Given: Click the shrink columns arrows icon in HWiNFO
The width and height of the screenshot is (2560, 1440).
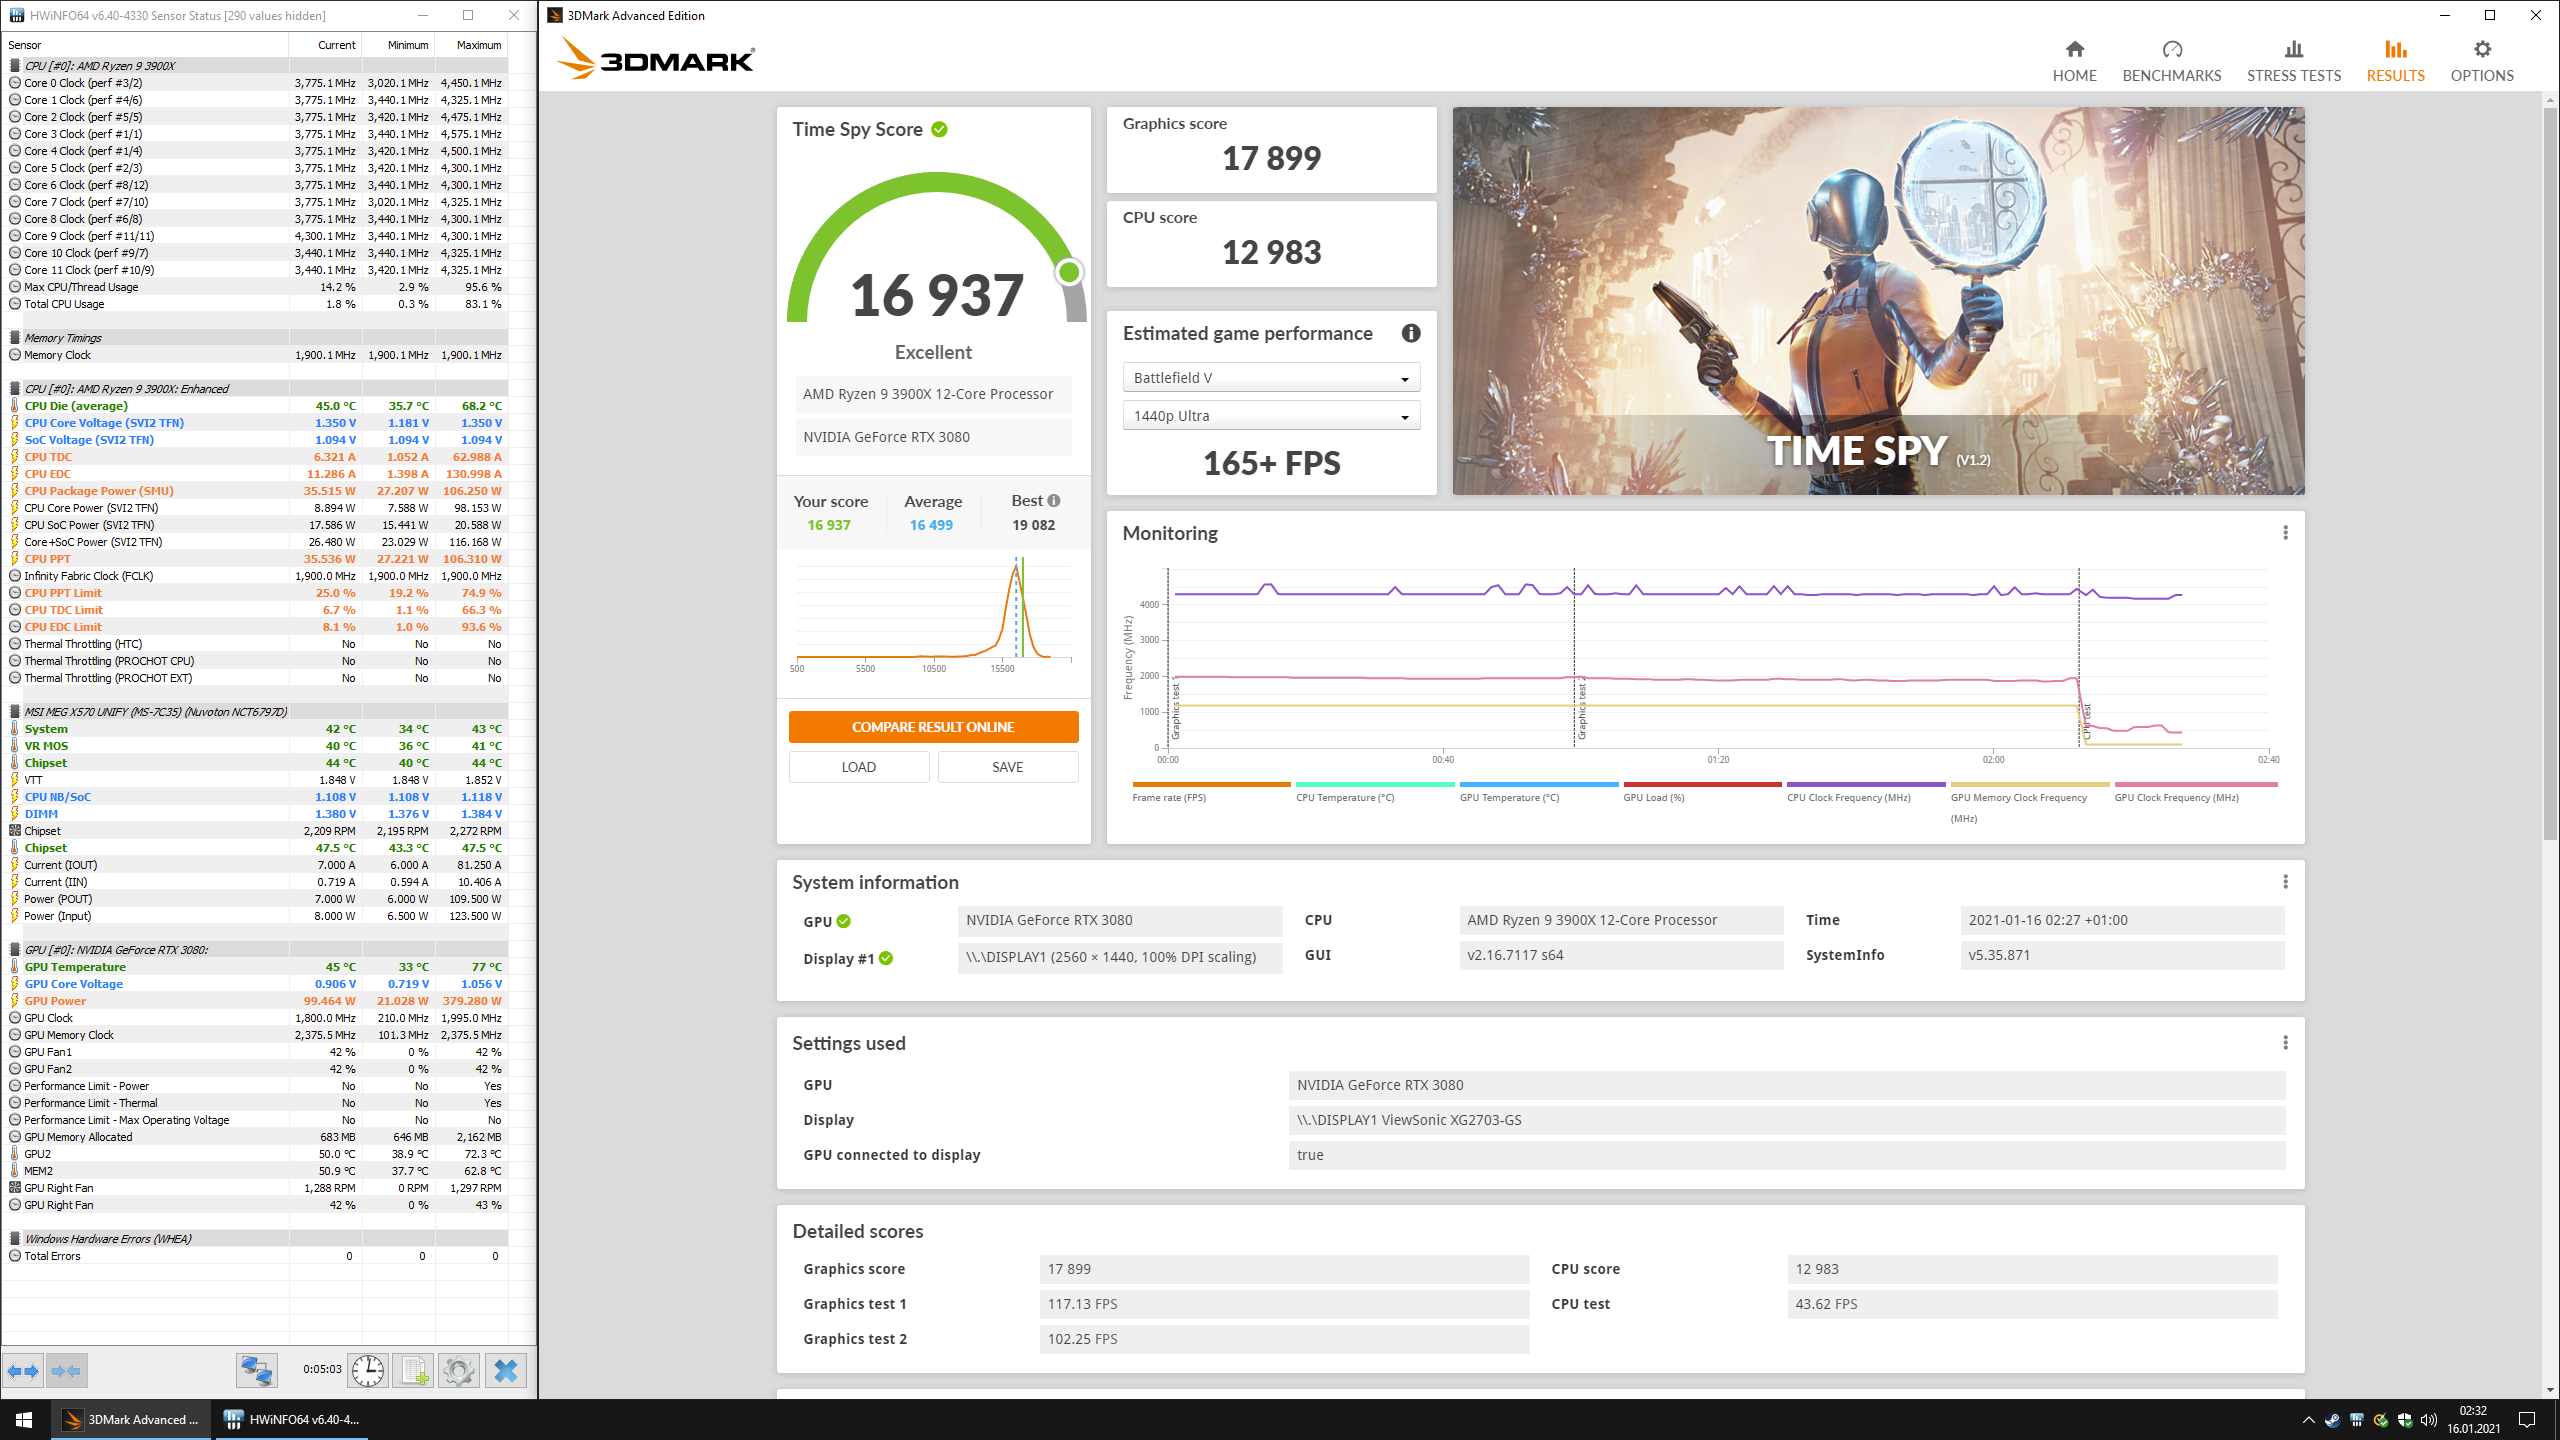Looking at the screenshot, I should point(66,1371).
